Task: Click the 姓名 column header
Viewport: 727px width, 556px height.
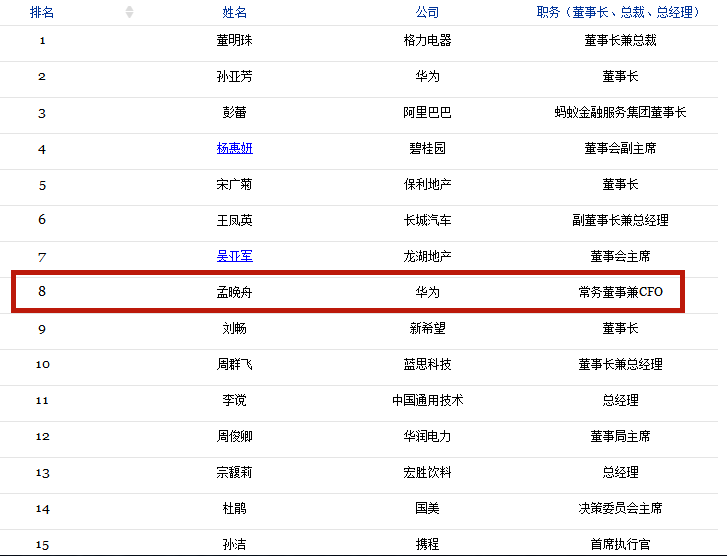Action: point(234,13)
